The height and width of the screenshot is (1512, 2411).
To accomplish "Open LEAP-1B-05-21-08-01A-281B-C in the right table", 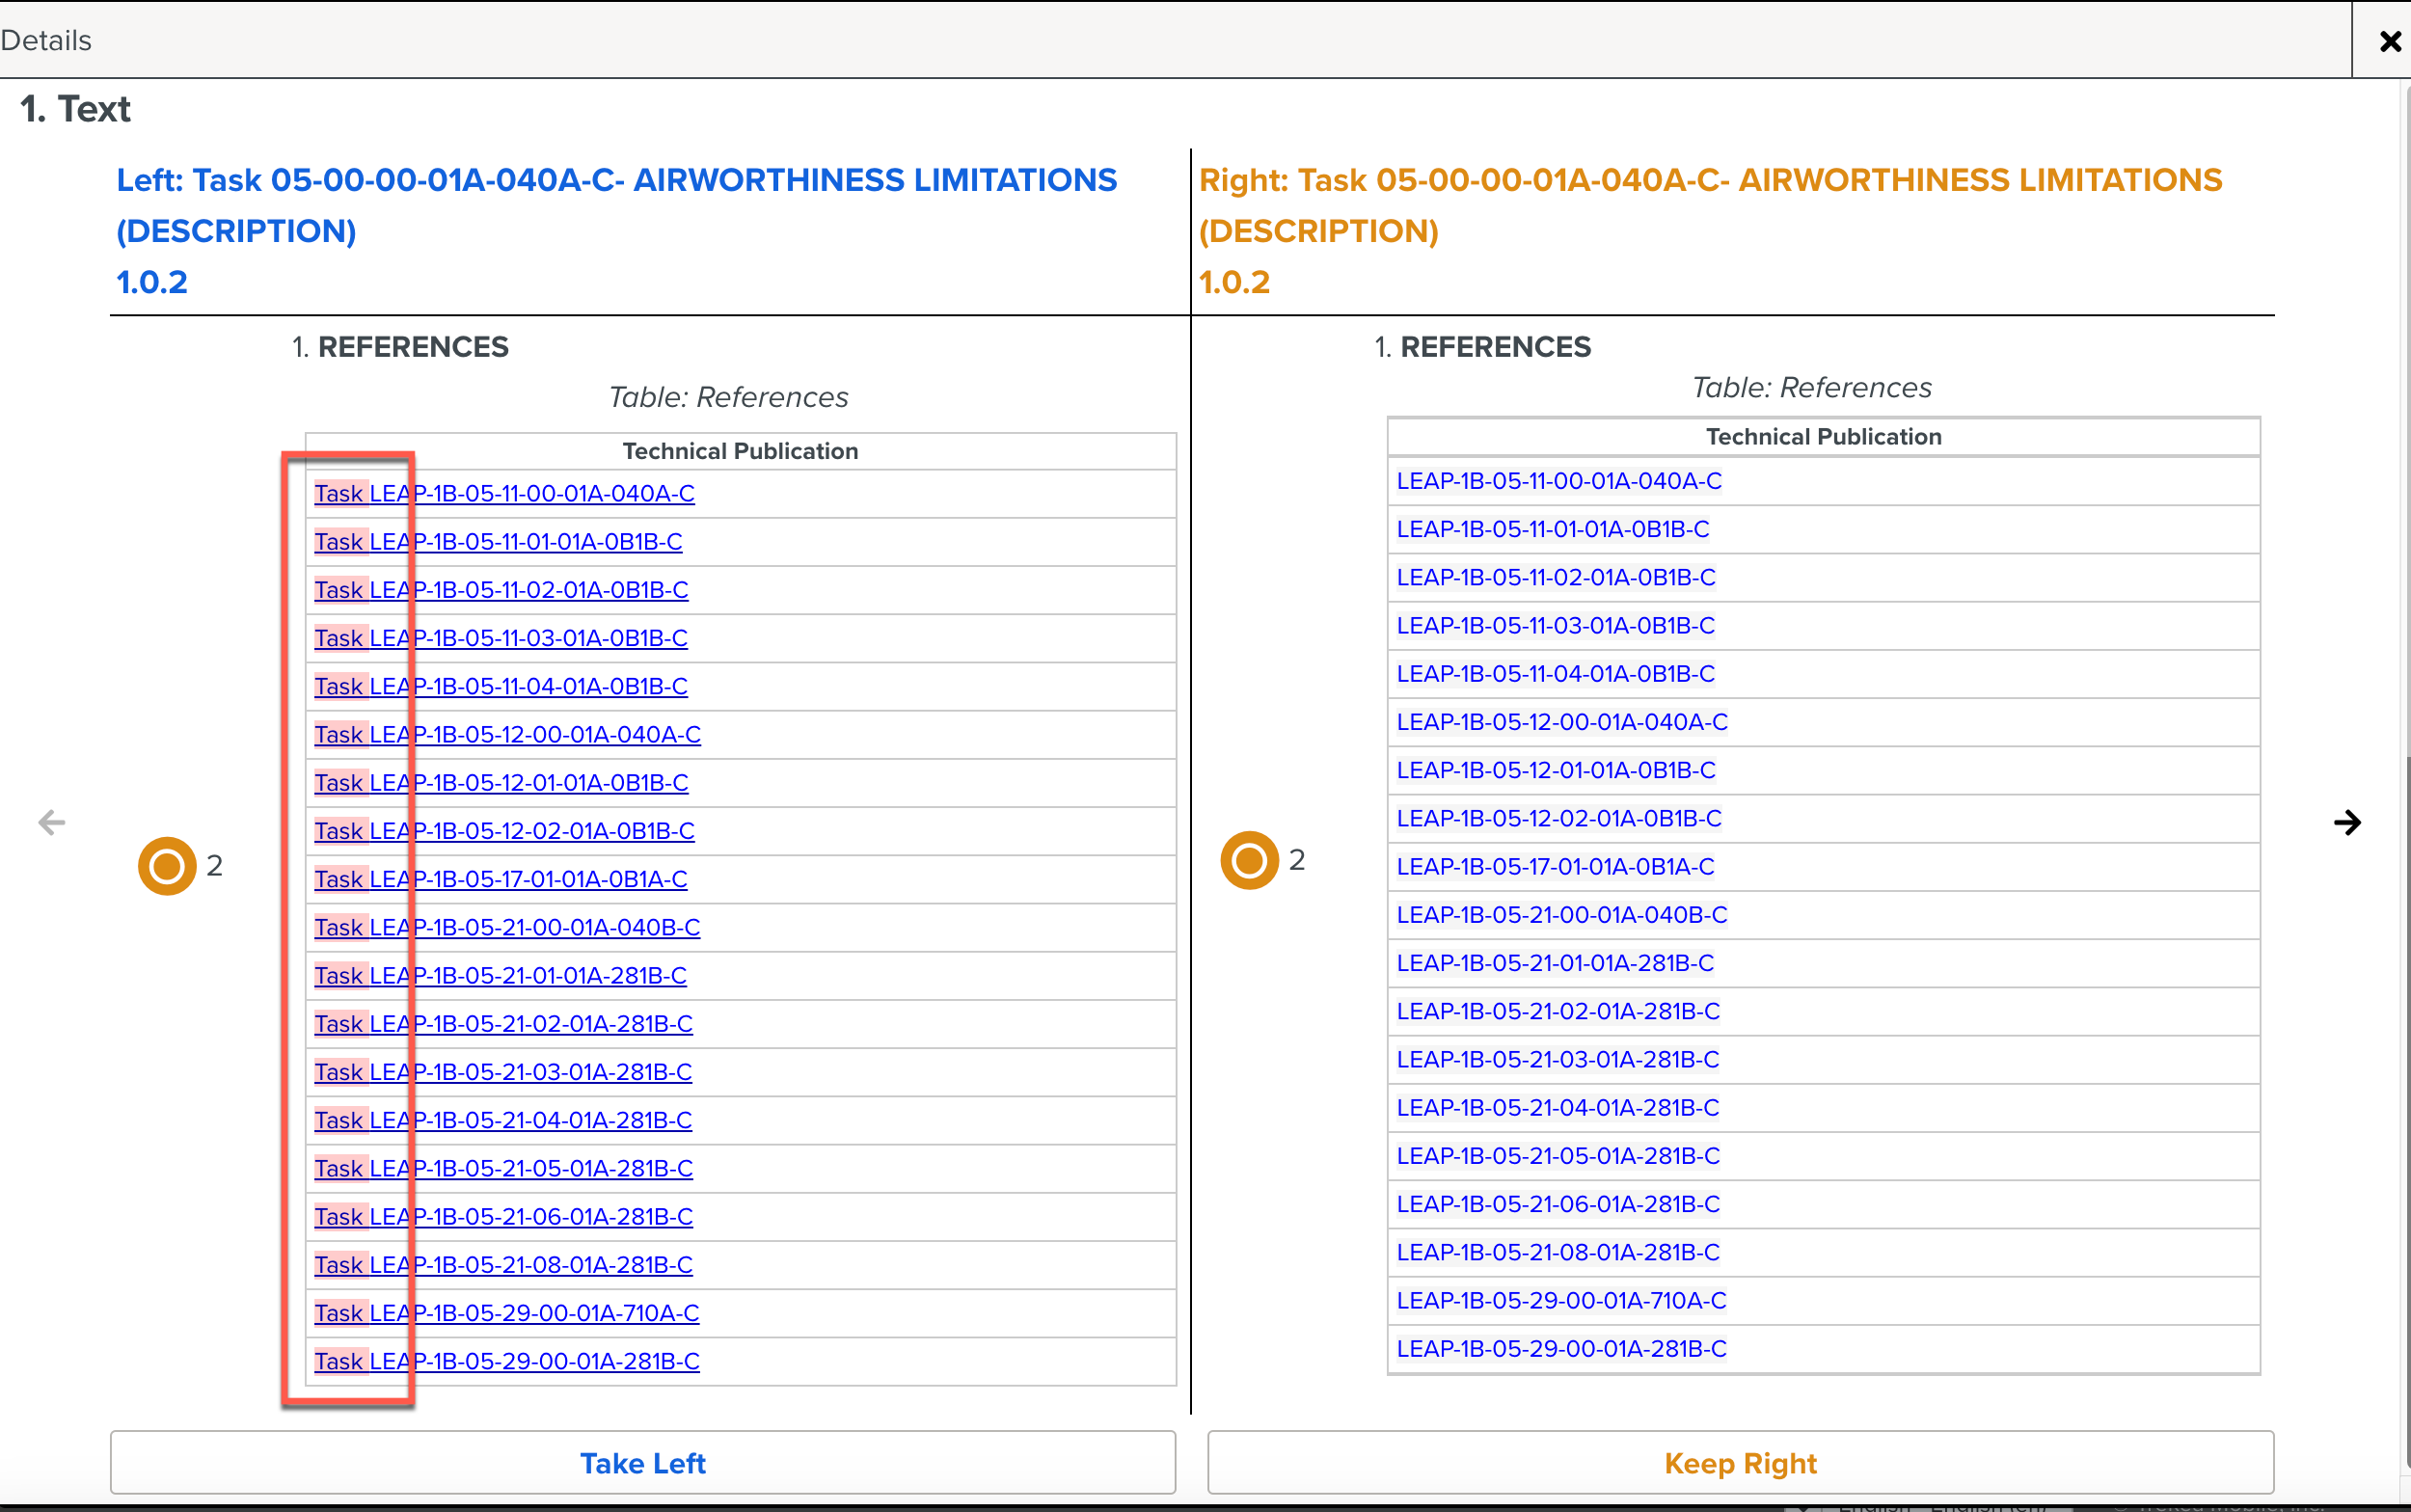I will (x=1557, y=1252).
